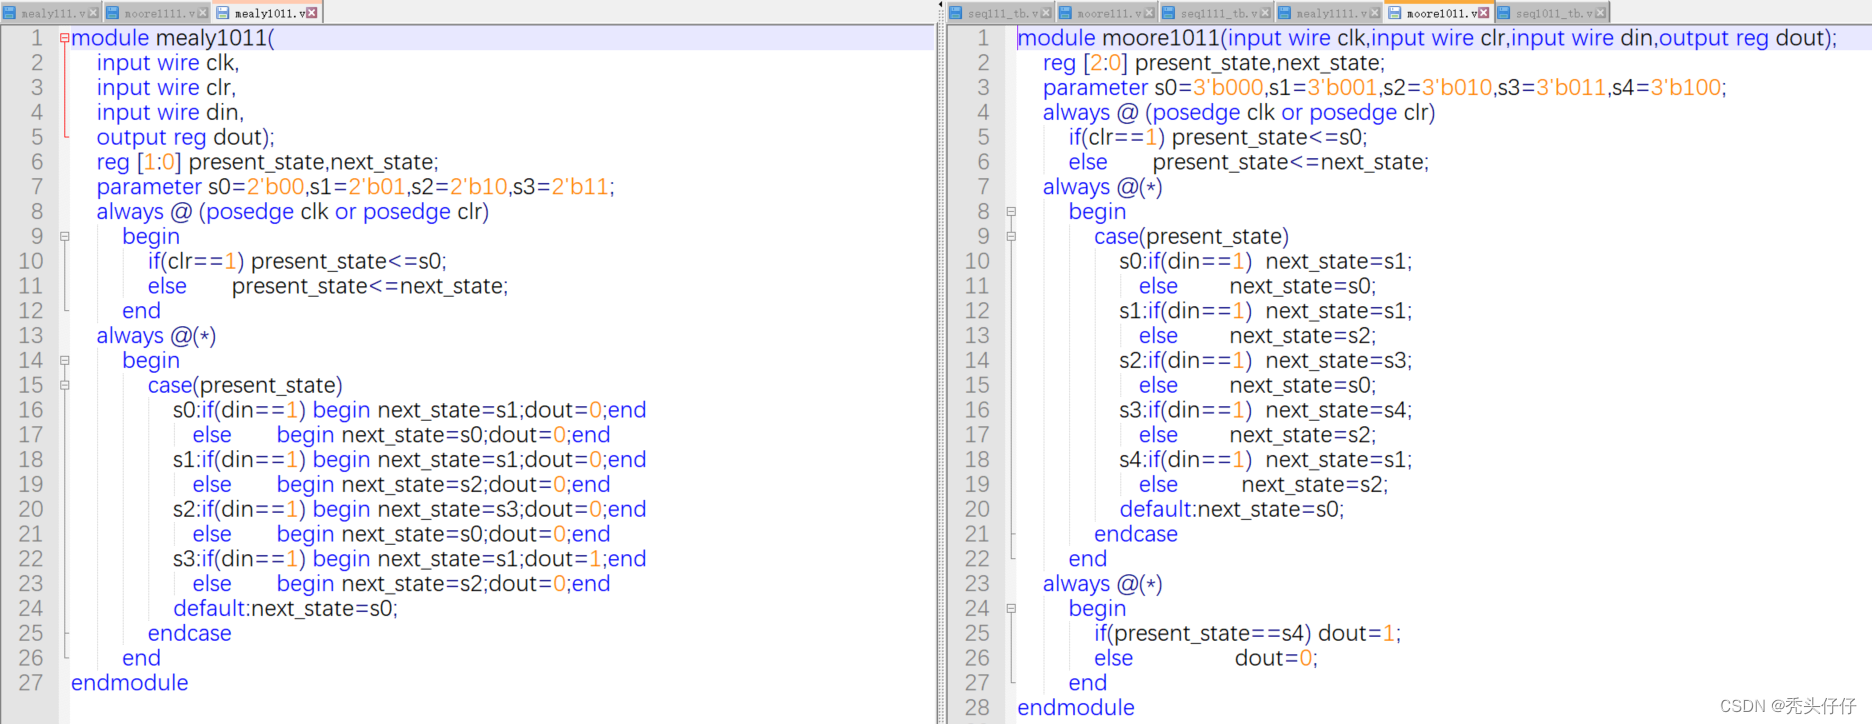This screenshot has height=724, width=1872.
Task: Select the moore1011.v tab
Action: pos(1438,13)
